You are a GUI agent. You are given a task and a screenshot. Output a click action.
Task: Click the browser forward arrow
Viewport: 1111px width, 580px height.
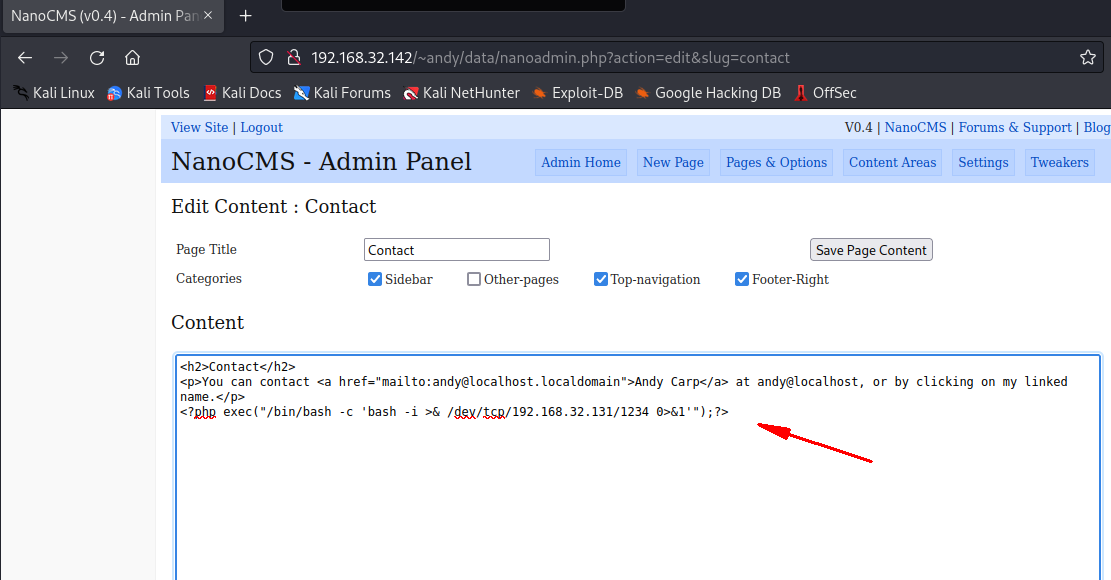[61, 58]
